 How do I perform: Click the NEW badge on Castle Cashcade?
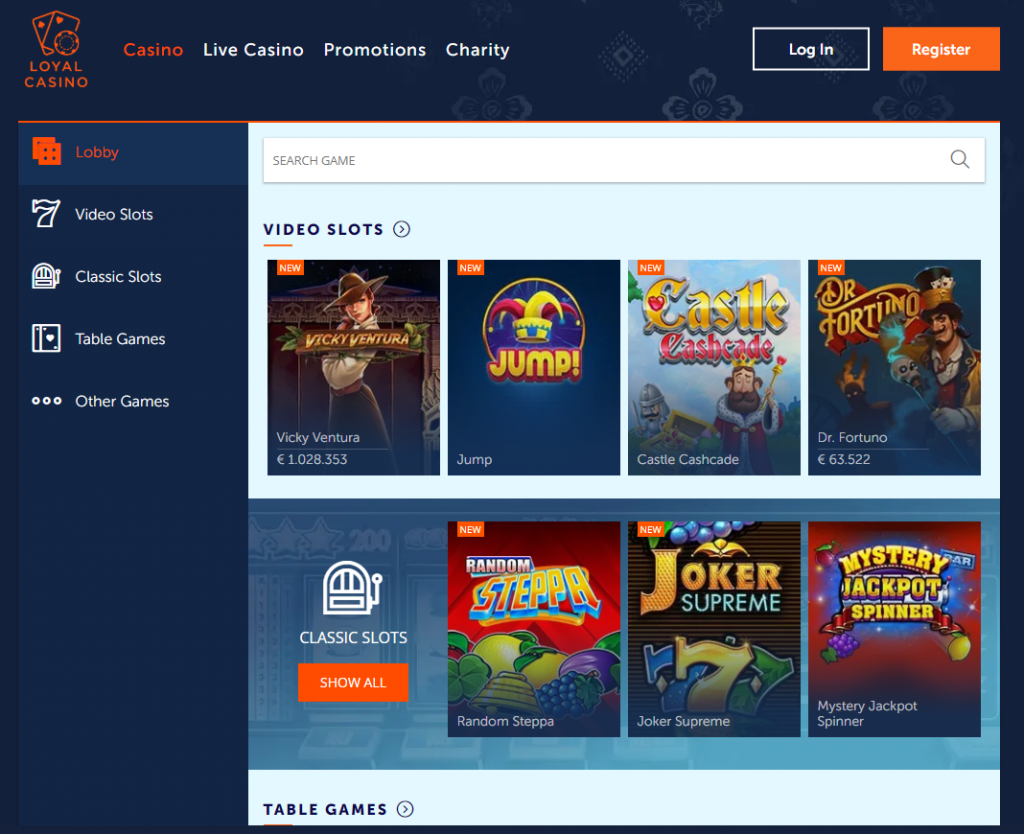(650, 268)
